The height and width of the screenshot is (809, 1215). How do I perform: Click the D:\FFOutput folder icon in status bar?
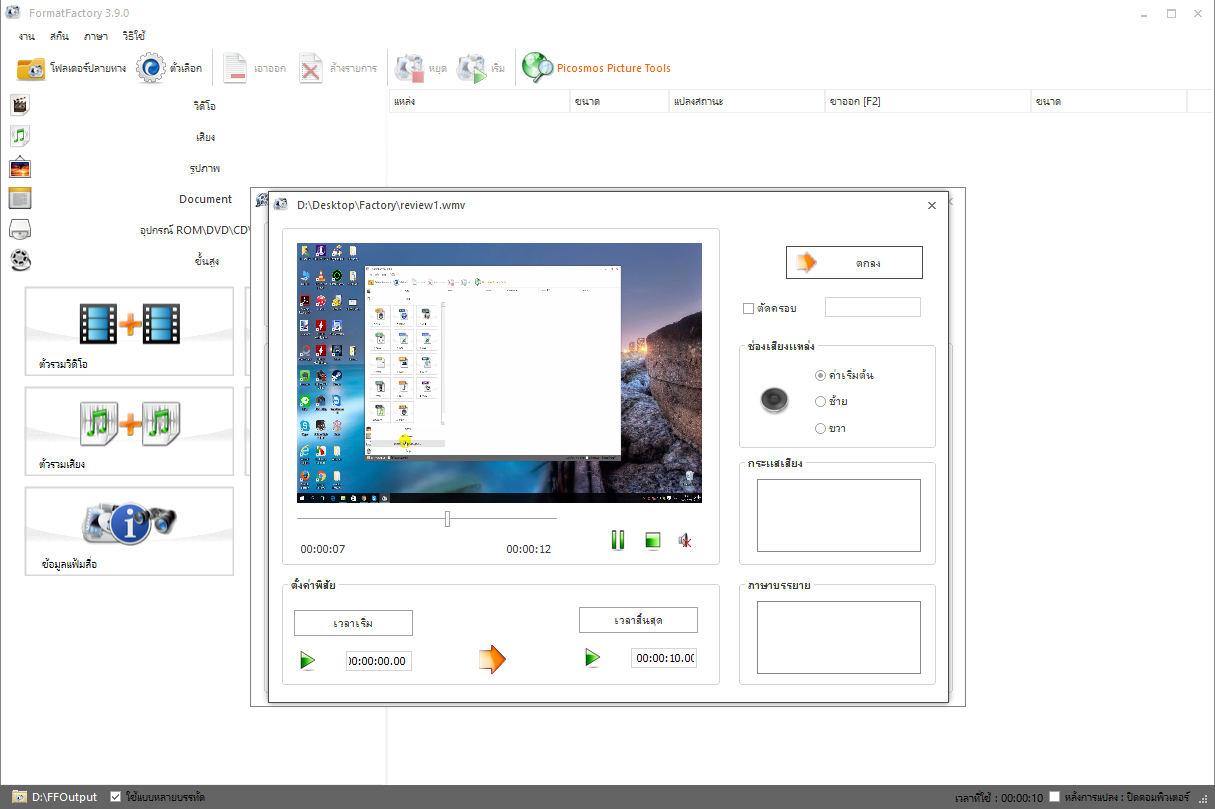tap(19, 797)
